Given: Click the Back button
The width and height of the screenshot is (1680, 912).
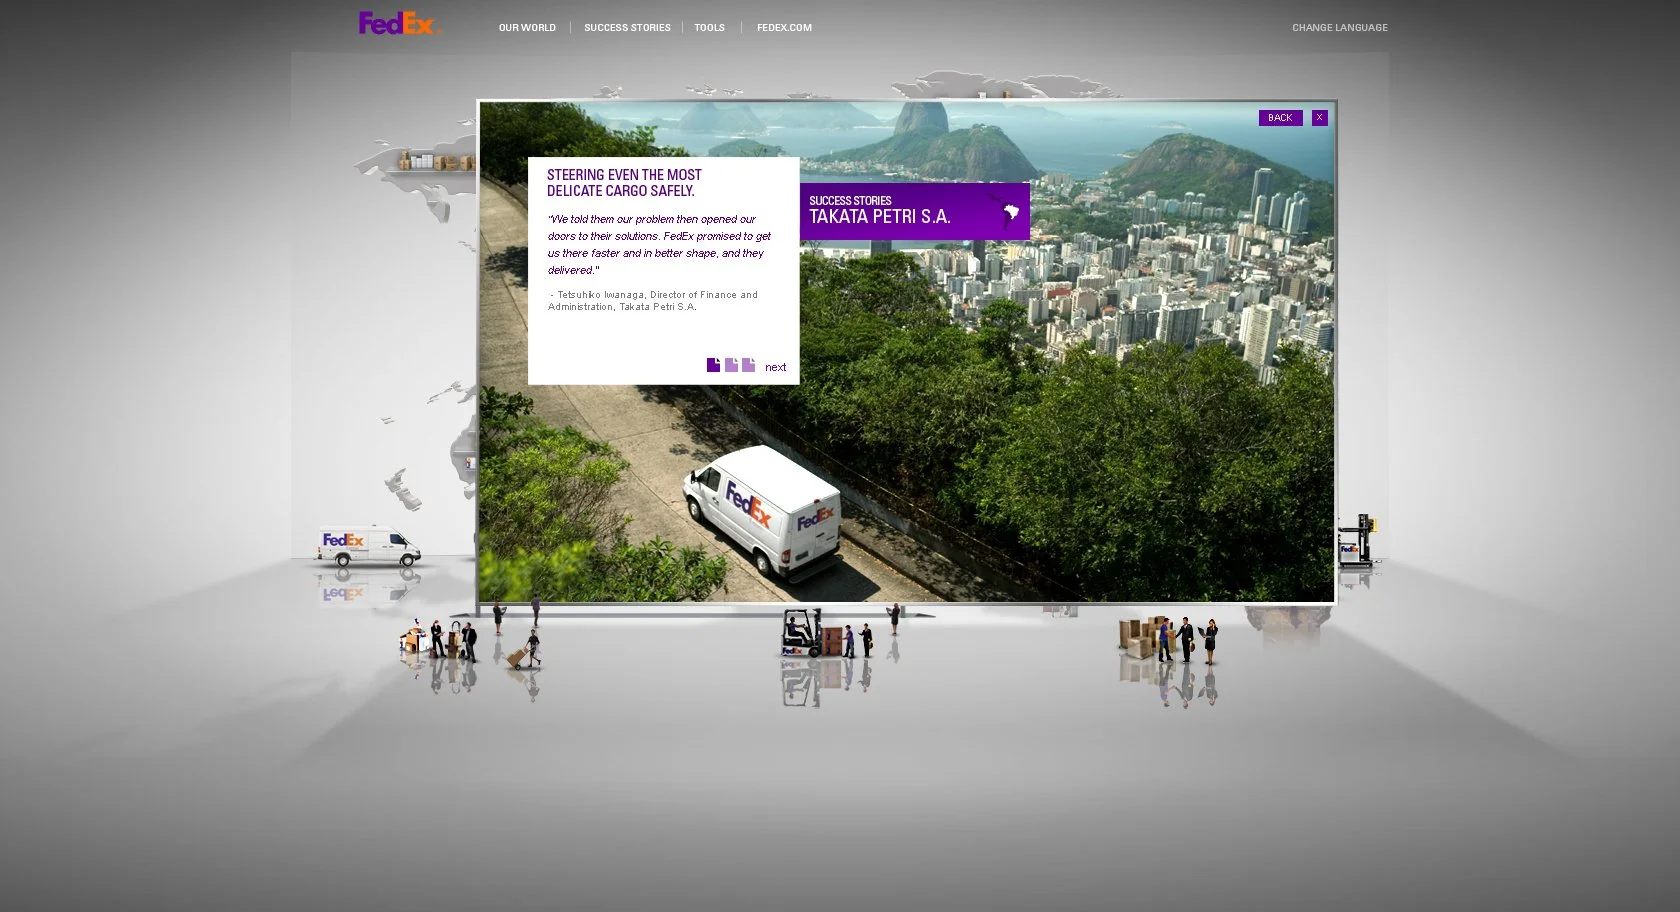Looking at the screenshot, I should (x=1280, y=118).
